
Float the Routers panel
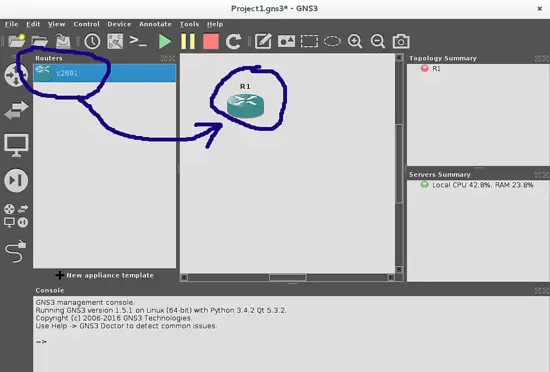coord(164,58)
